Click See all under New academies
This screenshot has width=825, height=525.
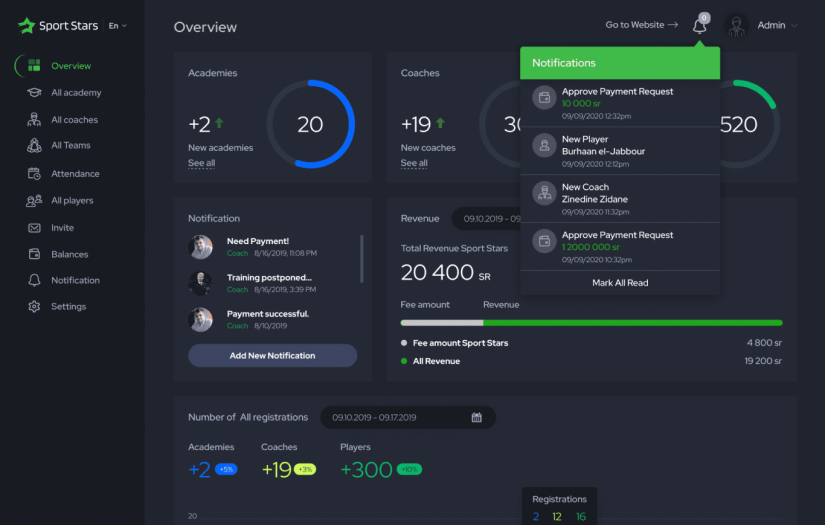click(202, 163)
